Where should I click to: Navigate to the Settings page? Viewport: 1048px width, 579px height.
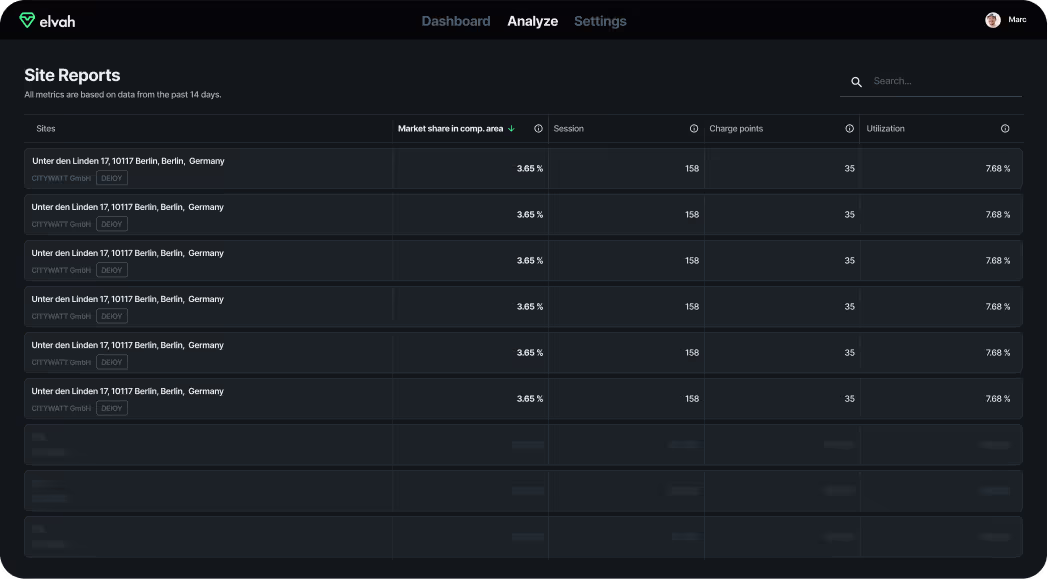(x=600, y=20)
